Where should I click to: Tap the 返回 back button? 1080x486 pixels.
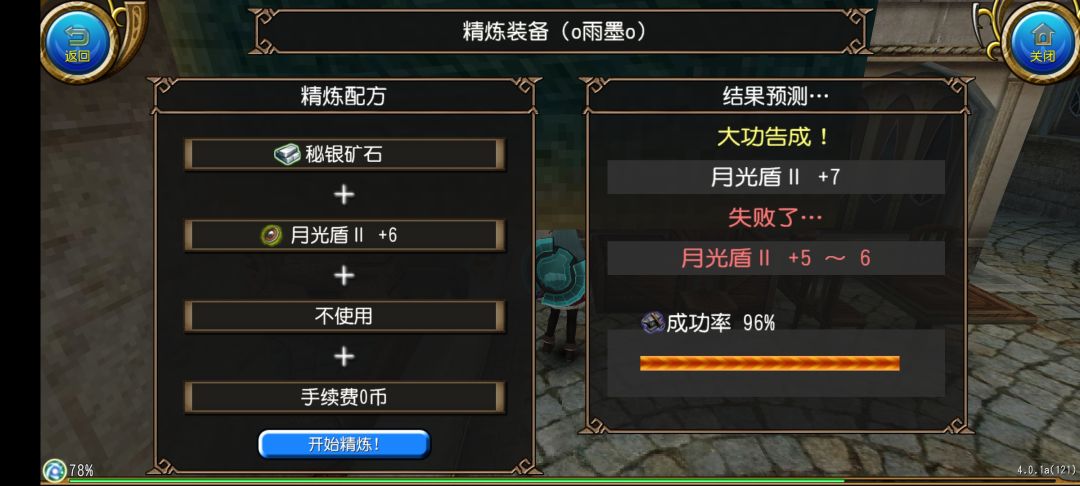point(77,41)
